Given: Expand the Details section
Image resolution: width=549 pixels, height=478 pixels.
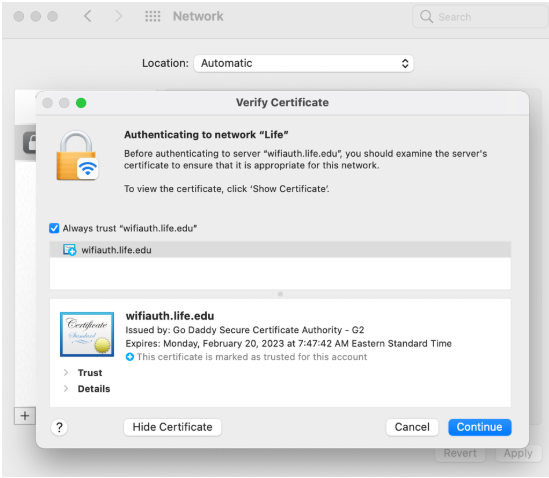Looking at the screenshot, I should point(66,388).
